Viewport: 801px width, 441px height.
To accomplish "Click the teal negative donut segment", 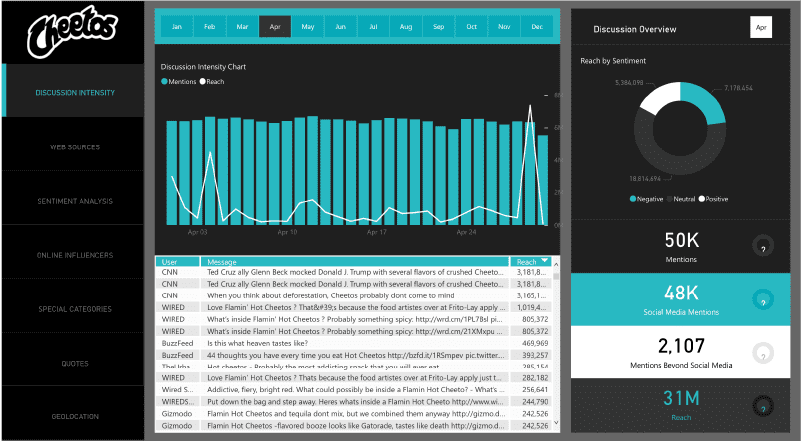I will click(x=705, y=100).
